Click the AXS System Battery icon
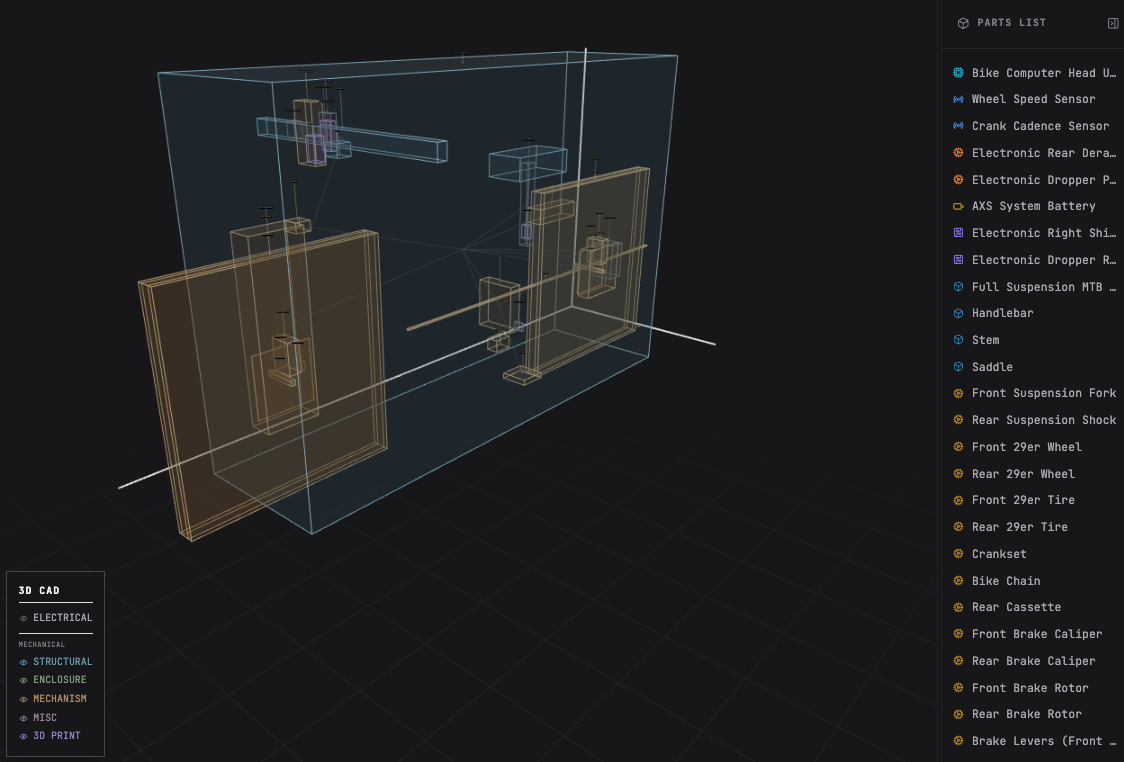Viewport: 1124px width, 762px height. (x=958, y=206)
